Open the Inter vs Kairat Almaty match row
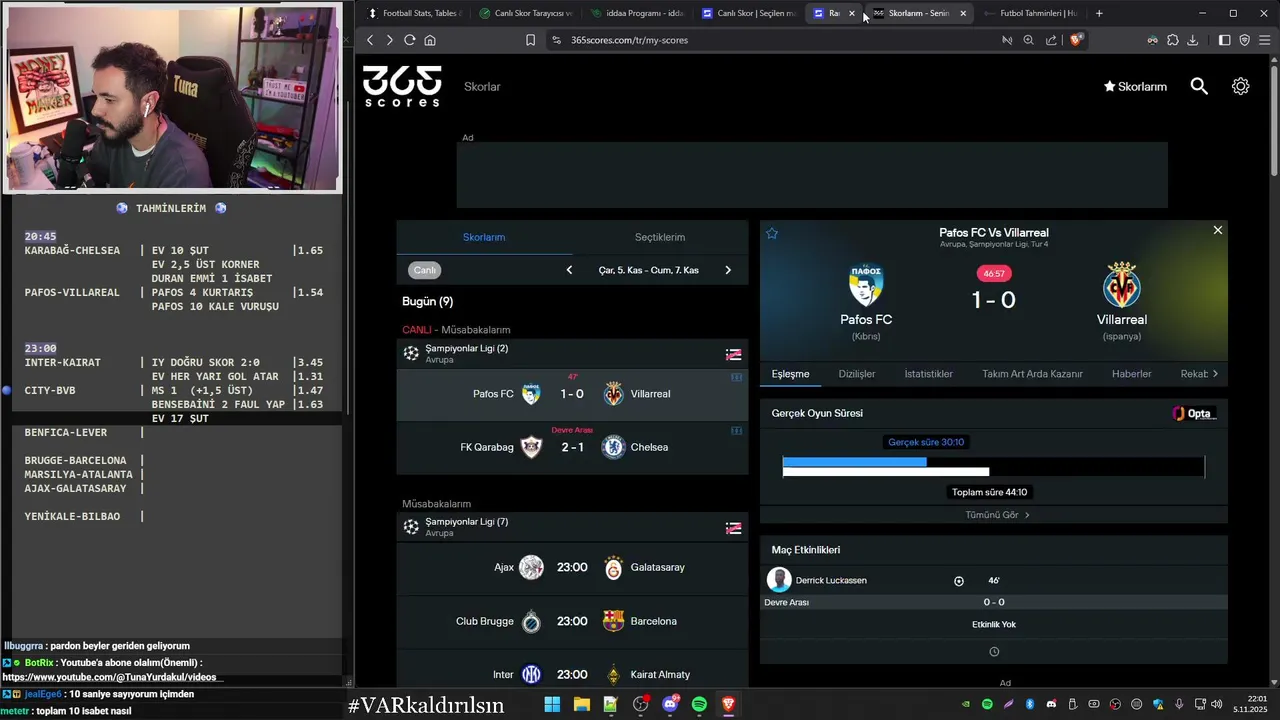The height and width of the screenshot is (720, 1280). tap(572, 674)
